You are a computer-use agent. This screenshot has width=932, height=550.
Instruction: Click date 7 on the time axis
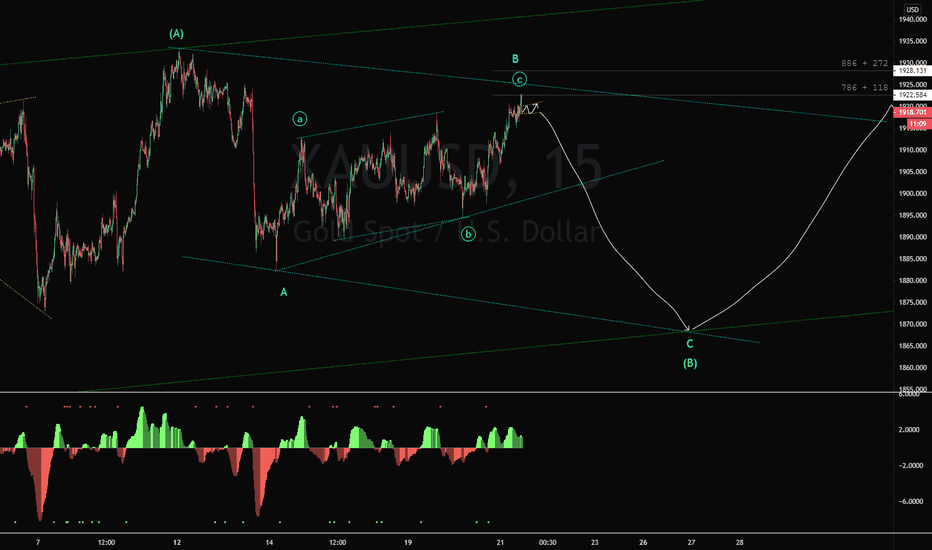(x=38, y=542)
